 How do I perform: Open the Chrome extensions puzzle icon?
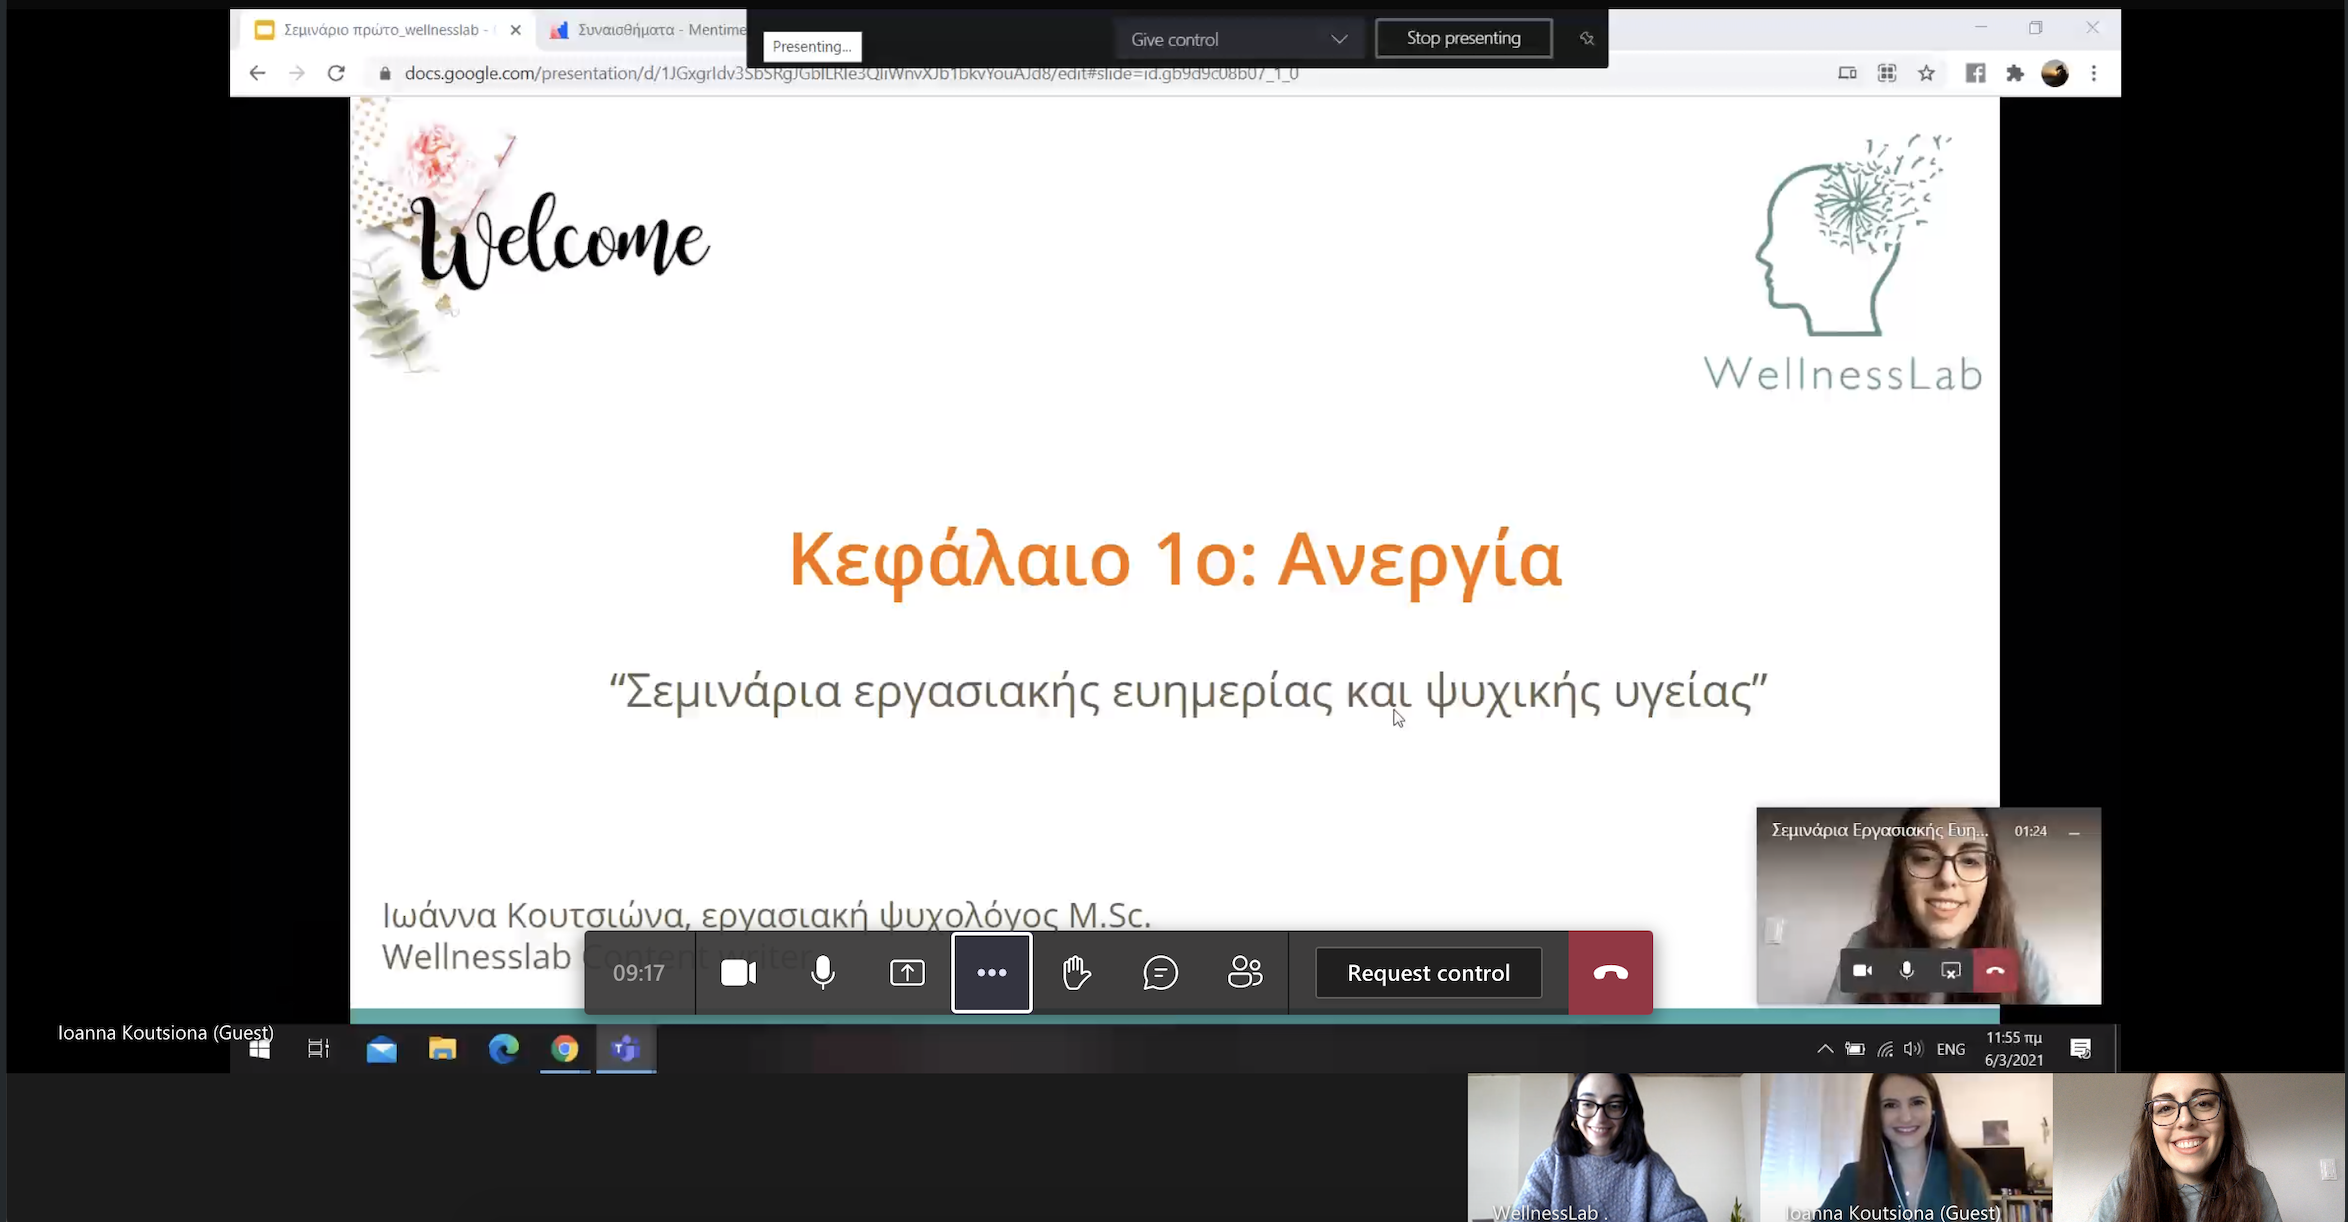coord(2014,73)
